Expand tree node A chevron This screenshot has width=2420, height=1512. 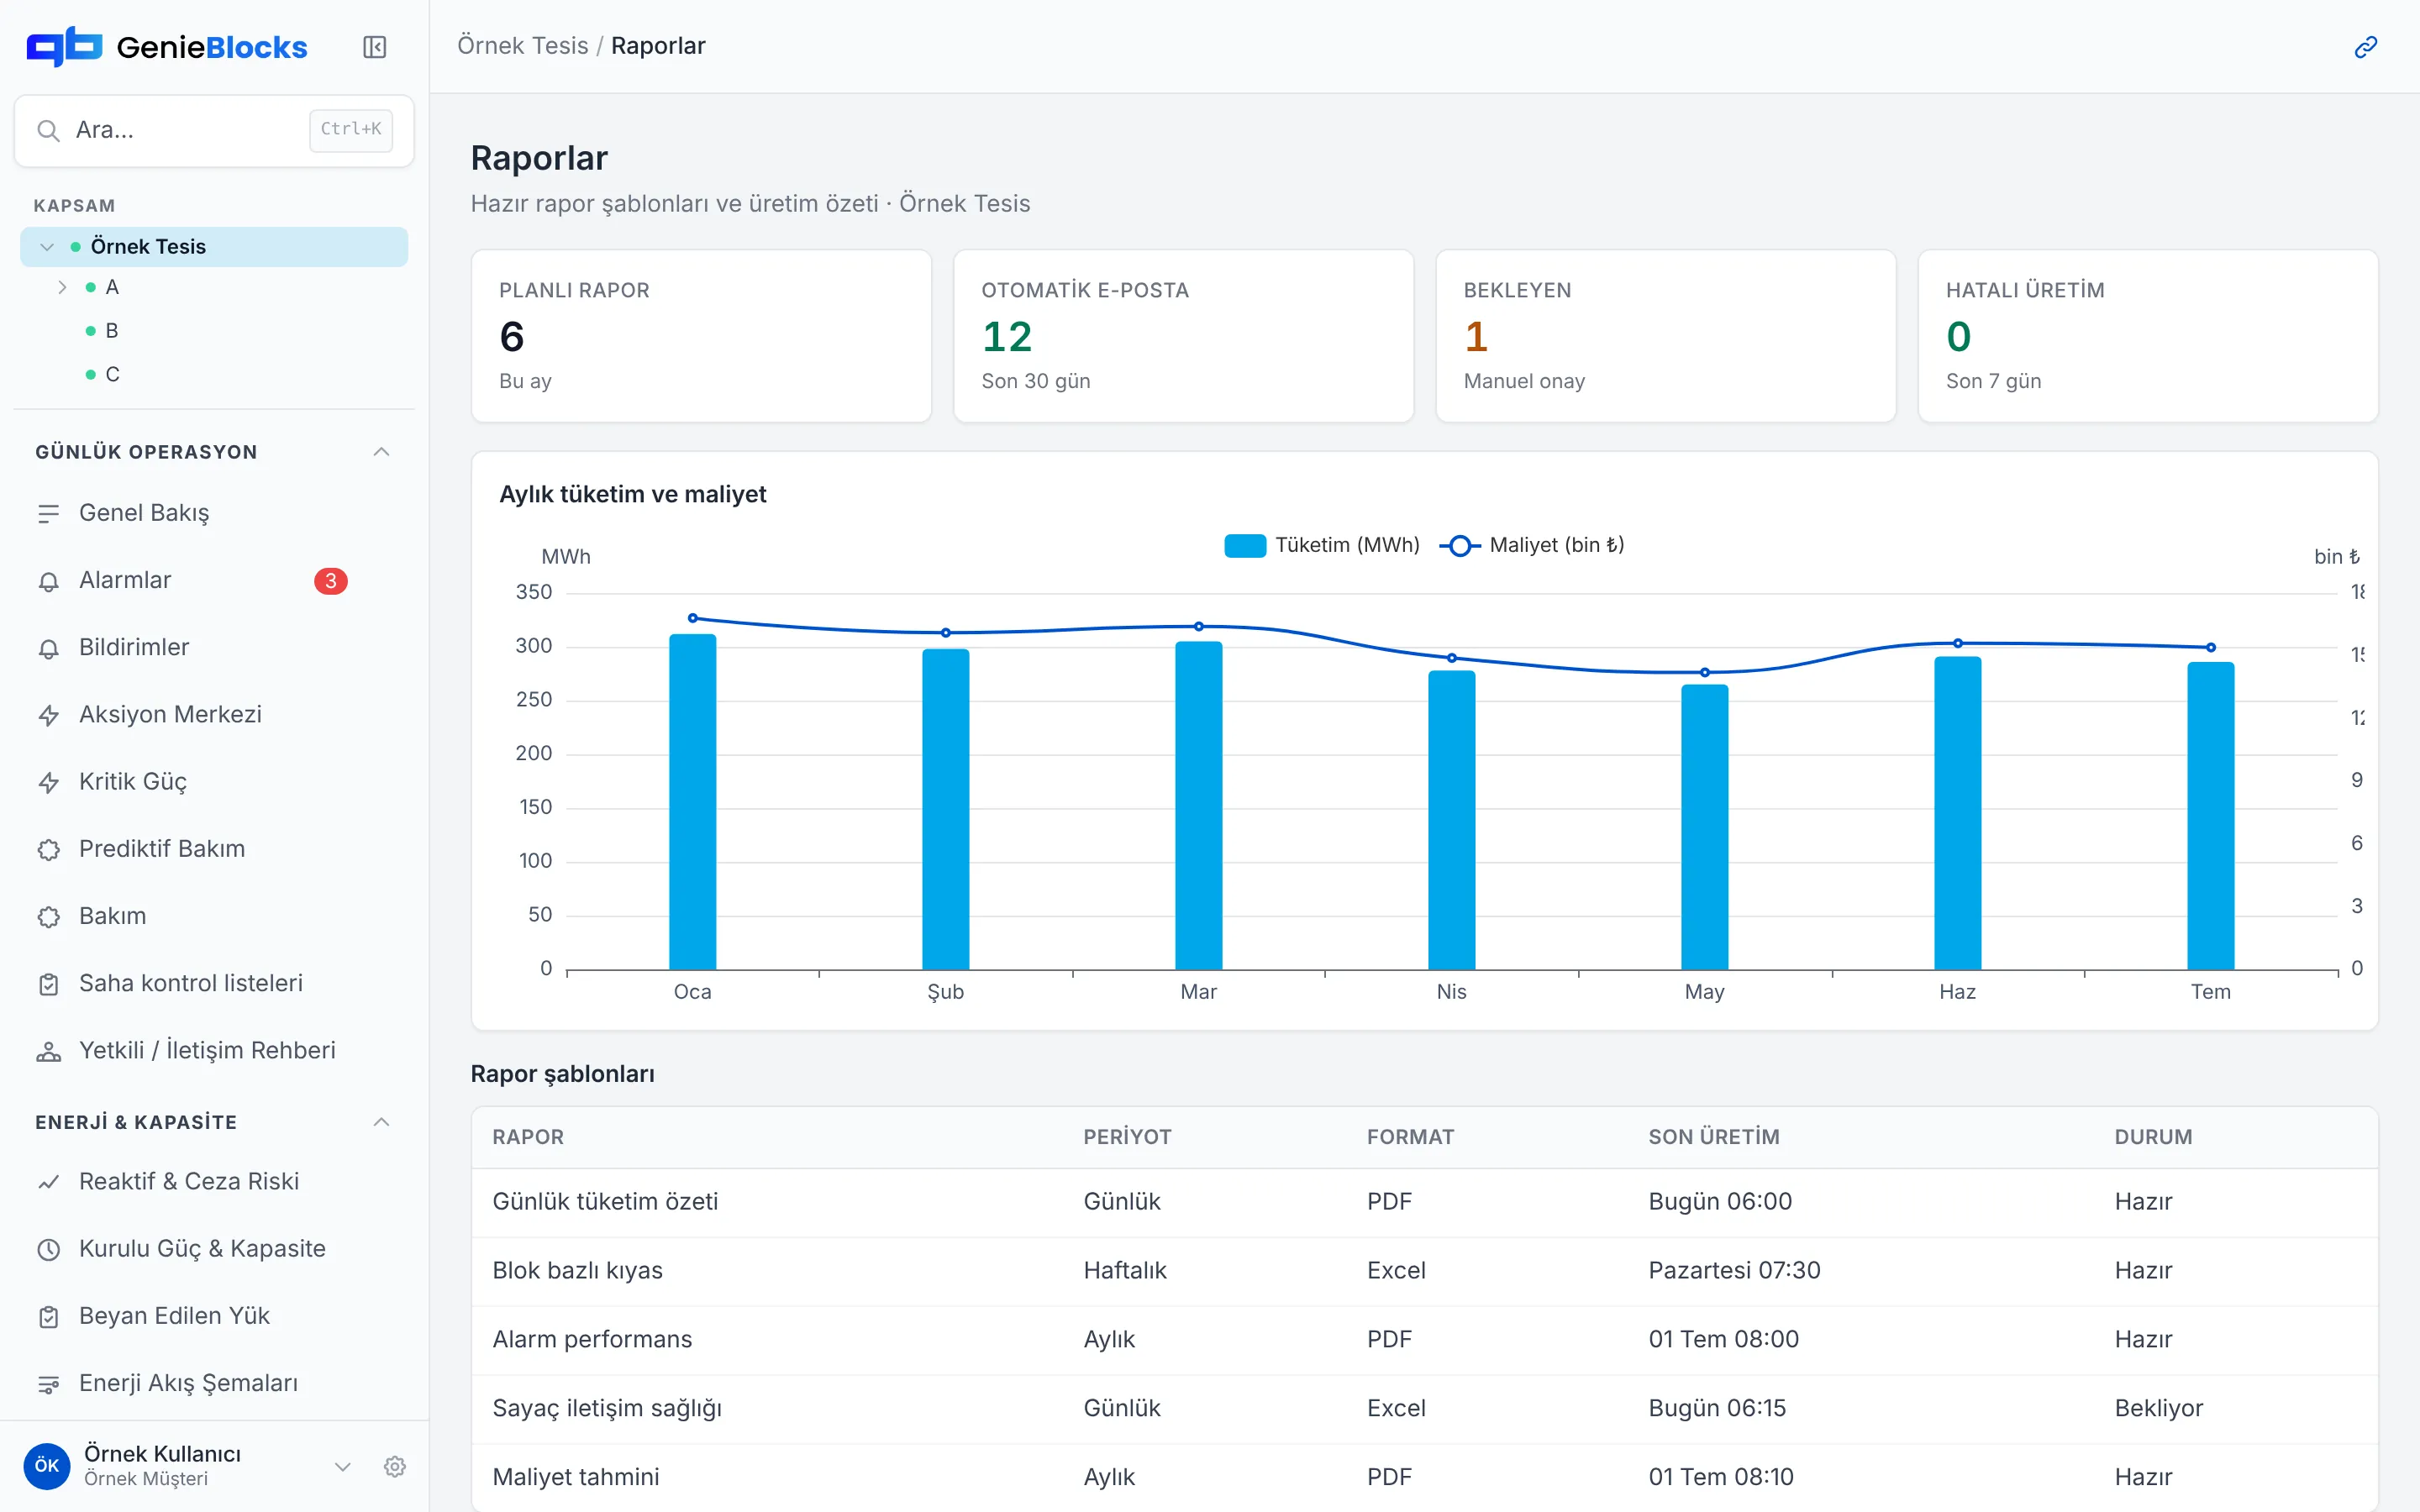pos(62,288)
